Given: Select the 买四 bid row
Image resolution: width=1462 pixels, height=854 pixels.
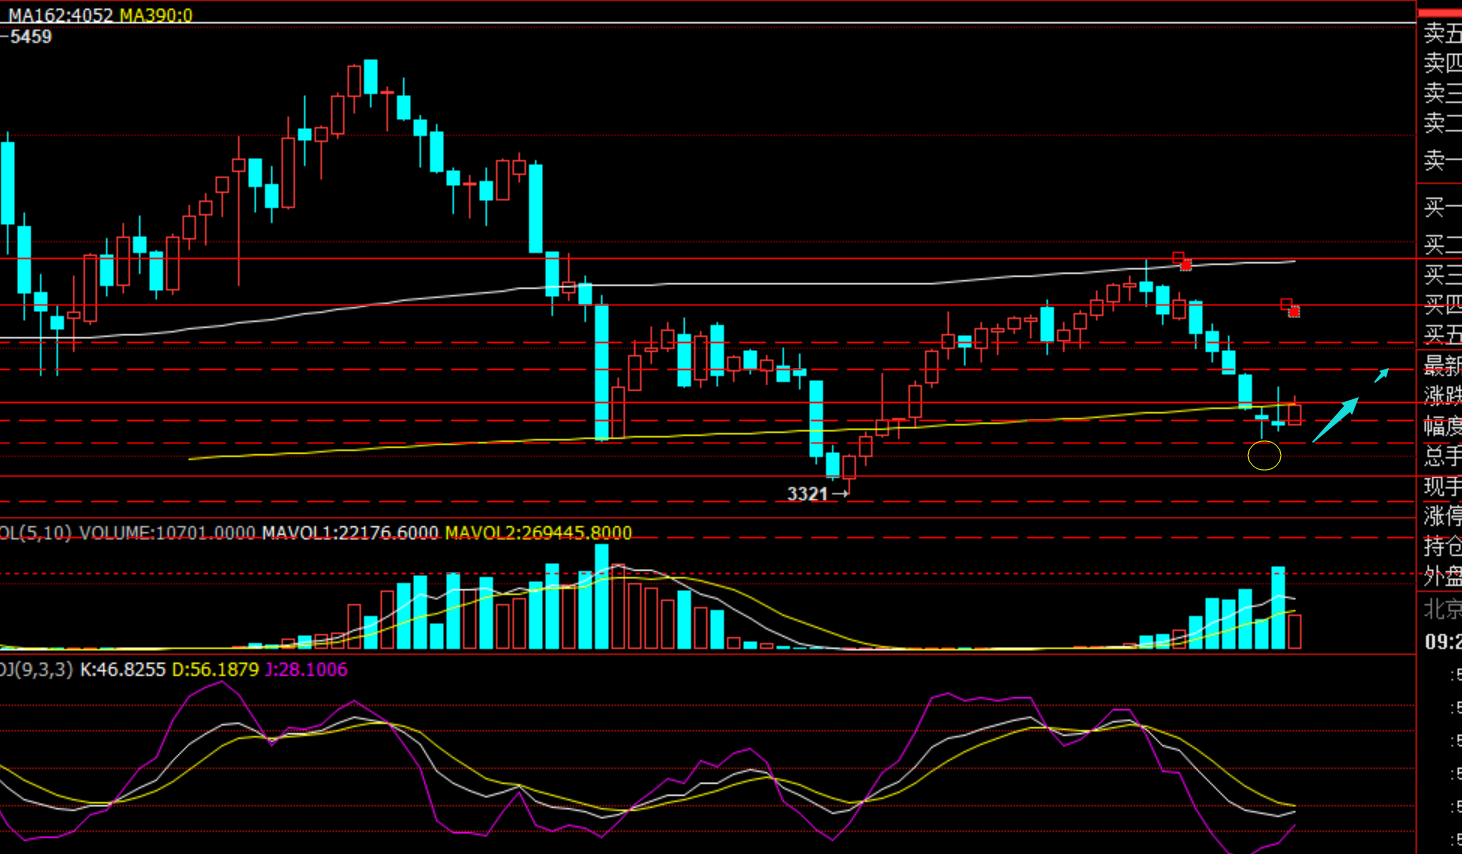Looking at the screenshot, I should (x=1442, y=304).
